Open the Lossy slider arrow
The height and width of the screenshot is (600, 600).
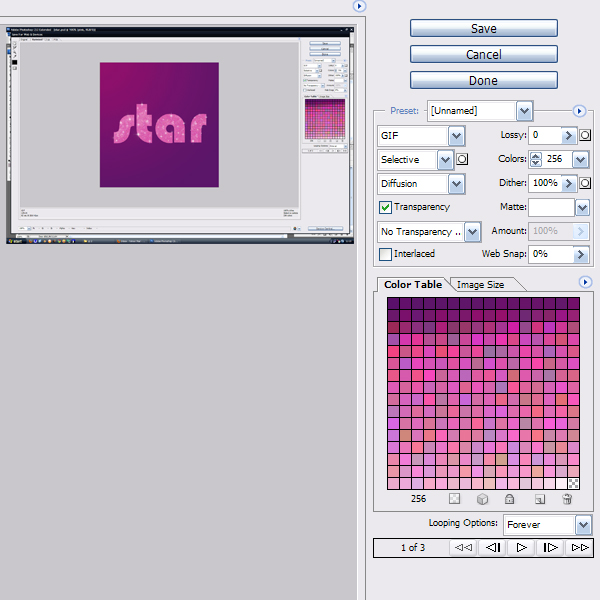(x=569, y=135)
